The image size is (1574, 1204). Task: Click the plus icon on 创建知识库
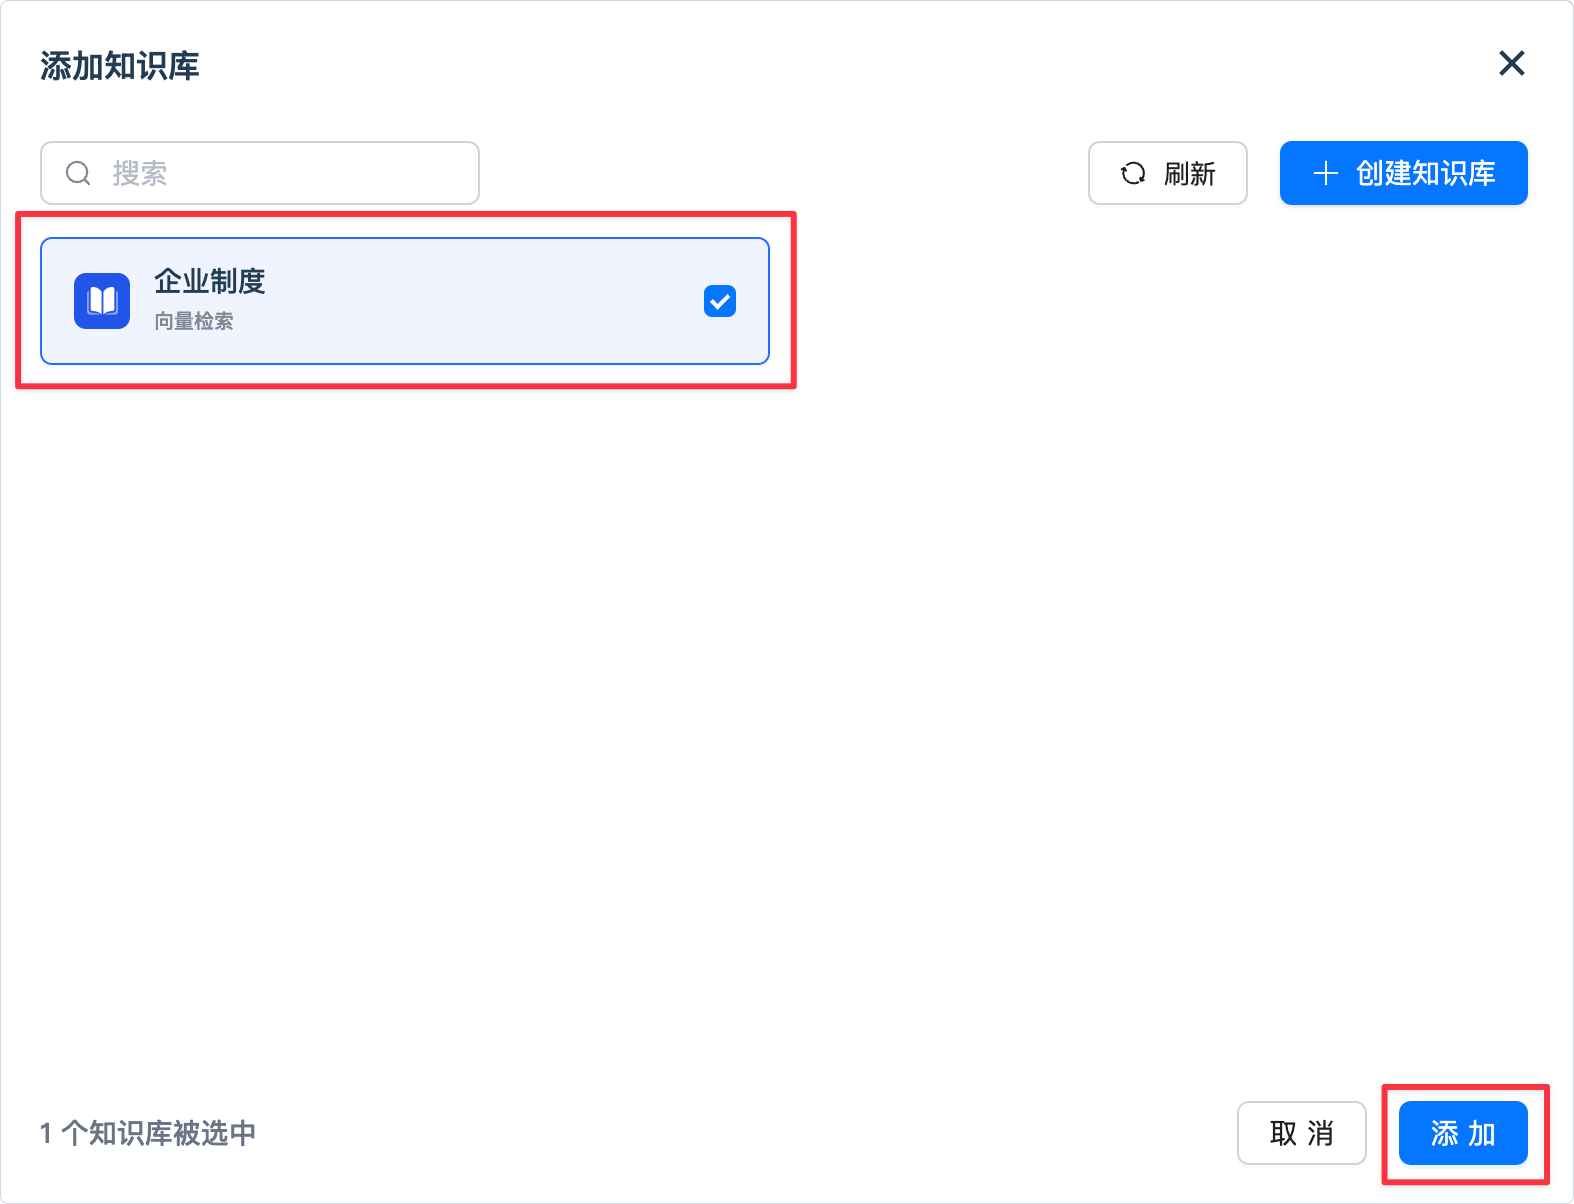click(1325, 173)
